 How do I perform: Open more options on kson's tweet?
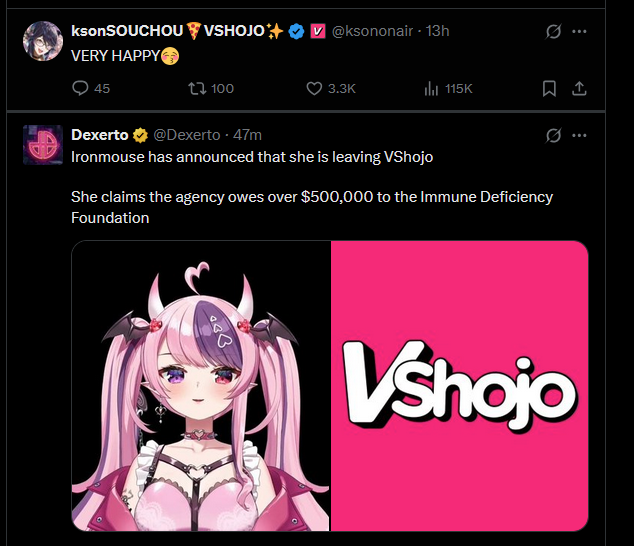tap(579, 31)
